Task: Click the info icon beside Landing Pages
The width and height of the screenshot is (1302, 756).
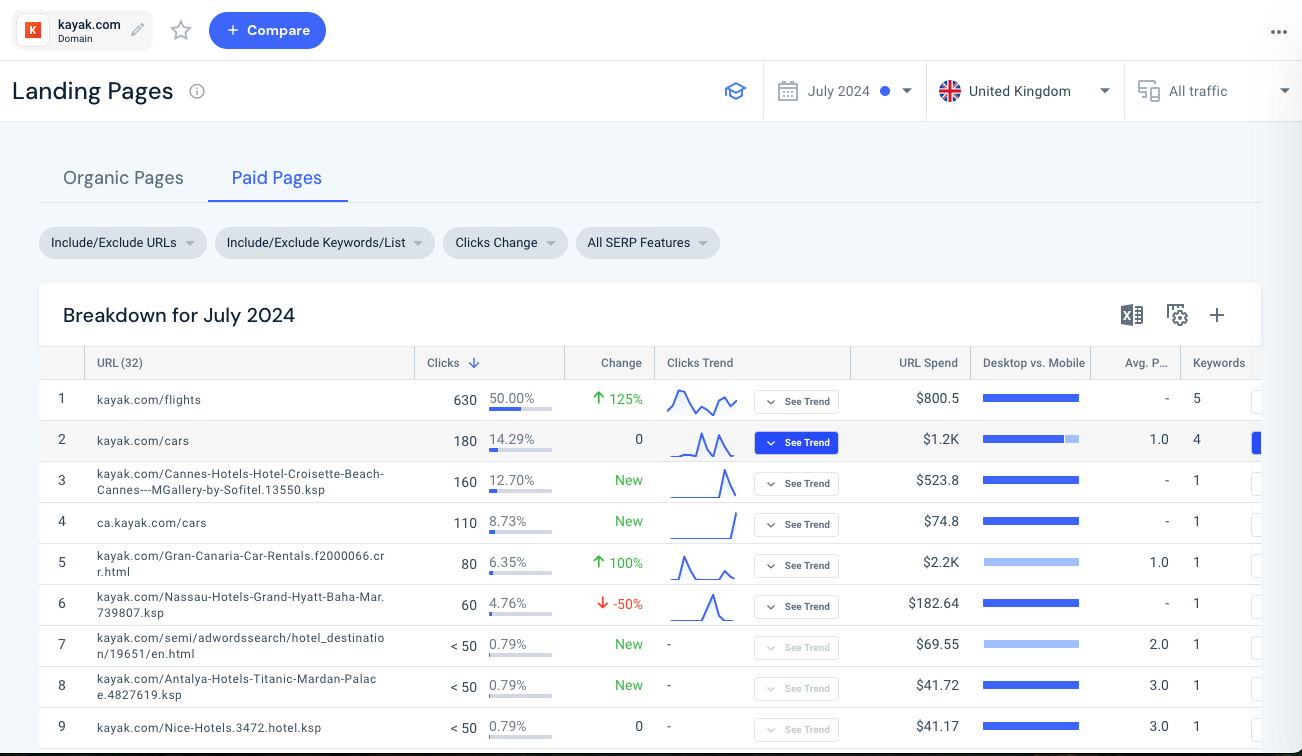Action: 197,92
